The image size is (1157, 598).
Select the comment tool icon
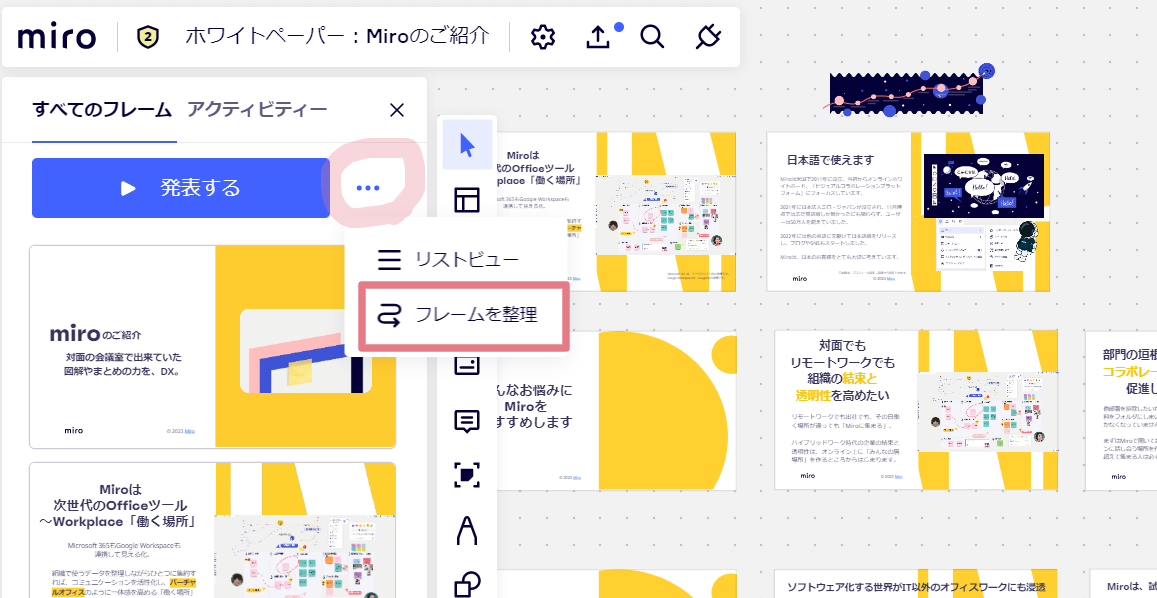tap(467, 421)
